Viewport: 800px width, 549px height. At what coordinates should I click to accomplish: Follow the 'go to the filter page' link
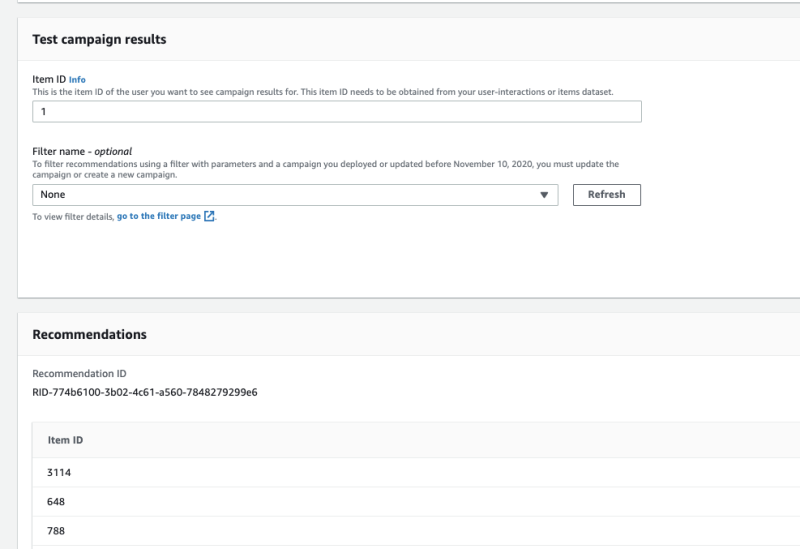158,216
